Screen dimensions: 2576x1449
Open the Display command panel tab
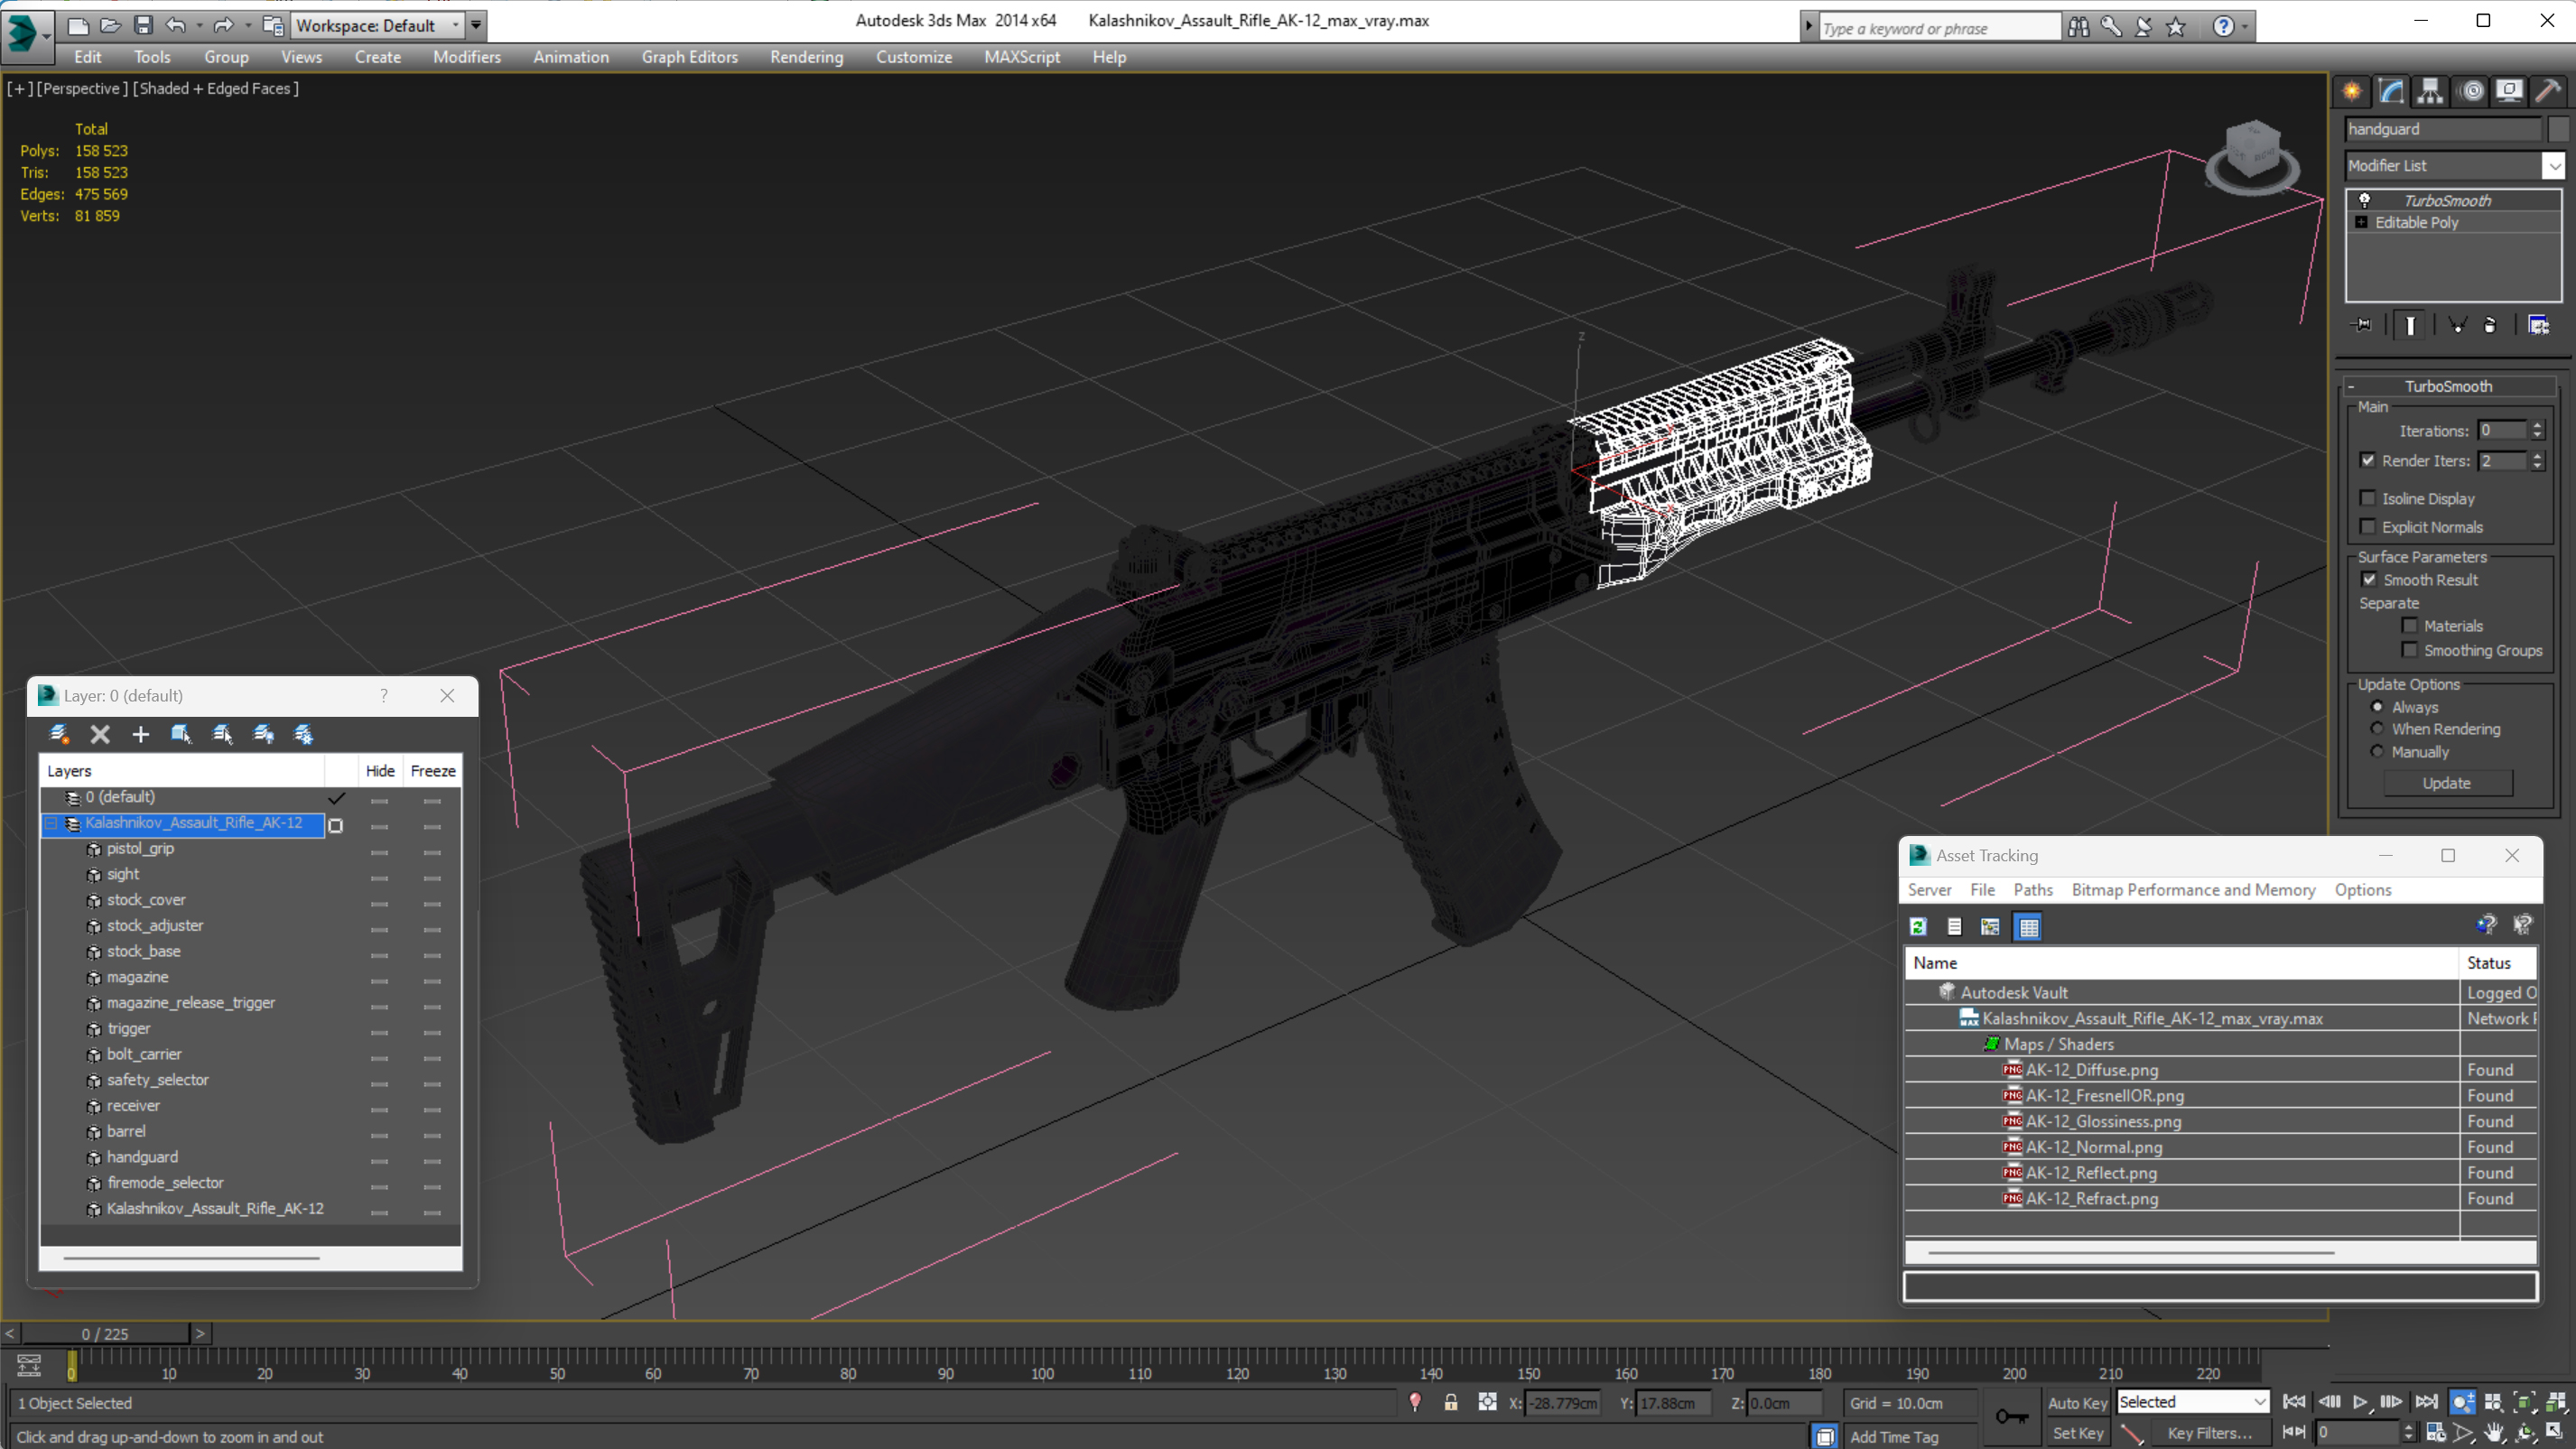point(2510,91)
